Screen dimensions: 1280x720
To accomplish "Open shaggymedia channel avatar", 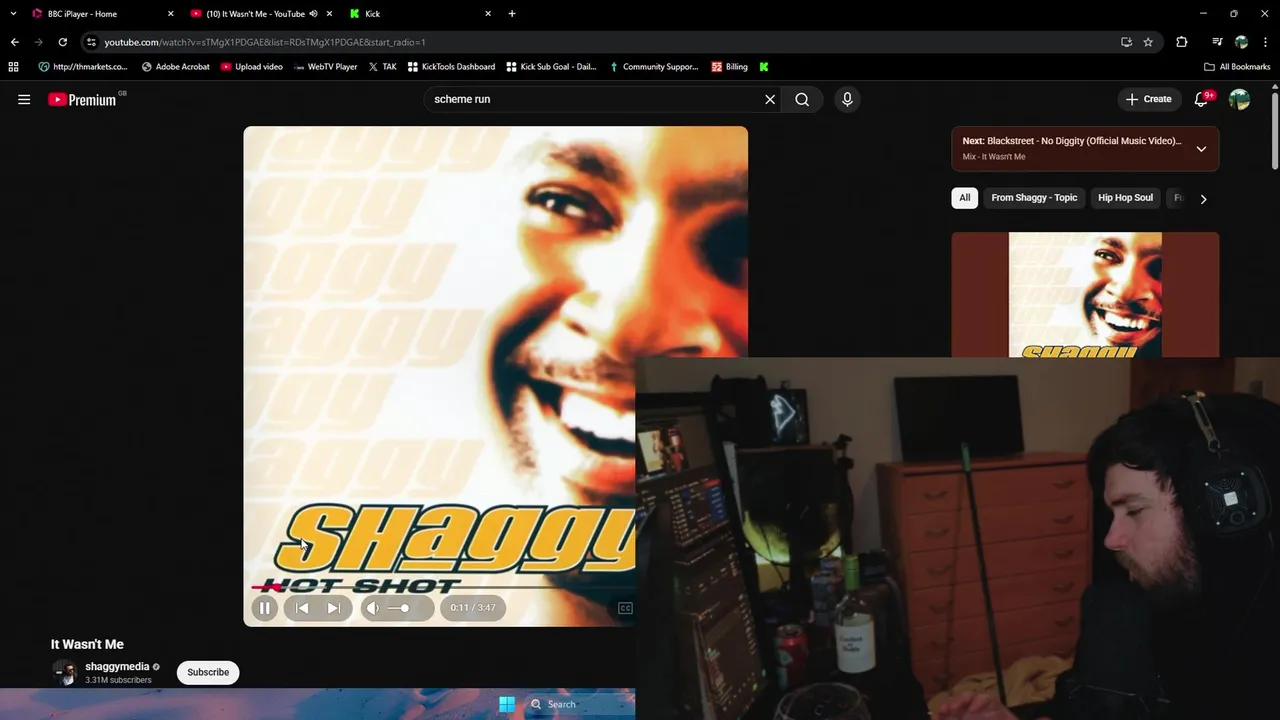I will (x=65, y=672).
